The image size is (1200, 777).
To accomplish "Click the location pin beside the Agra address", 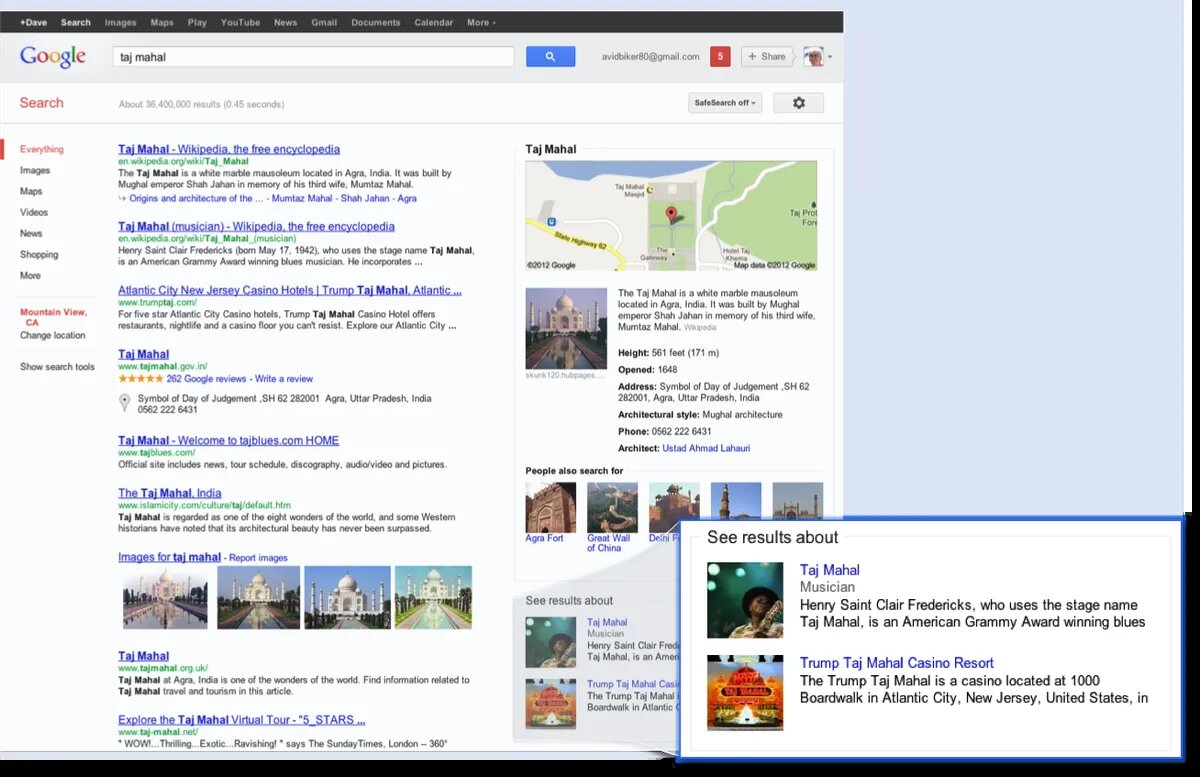I will pyautogui.click(x=124, y=403).
